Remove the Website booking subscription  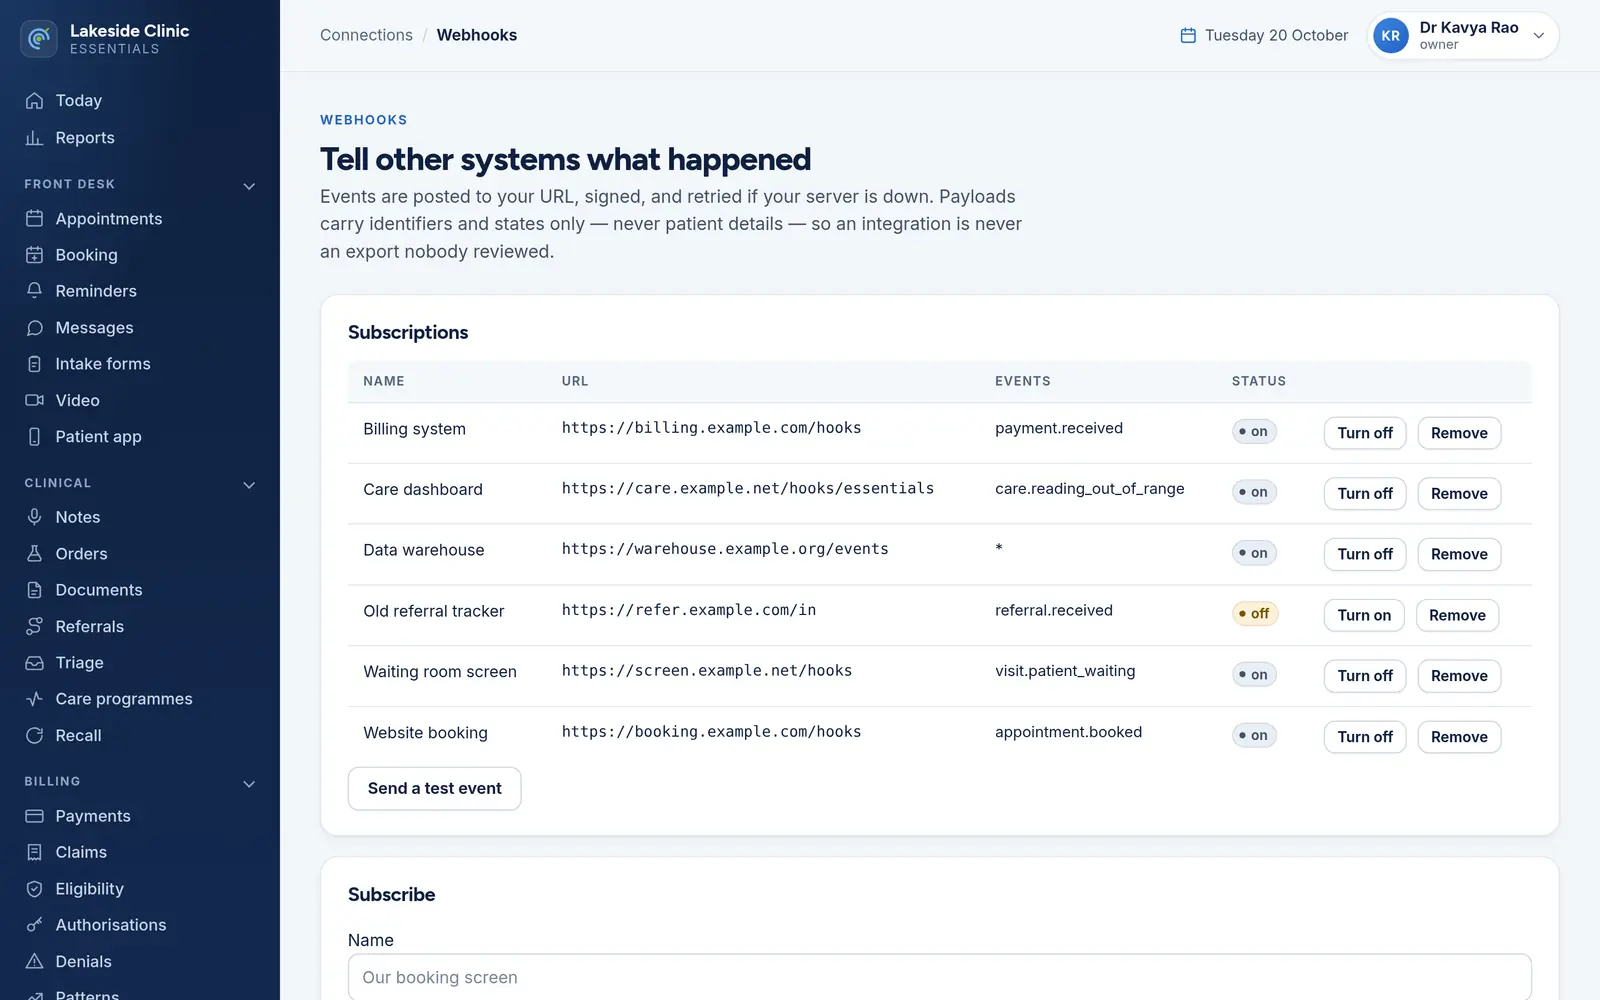point(1459,737)
